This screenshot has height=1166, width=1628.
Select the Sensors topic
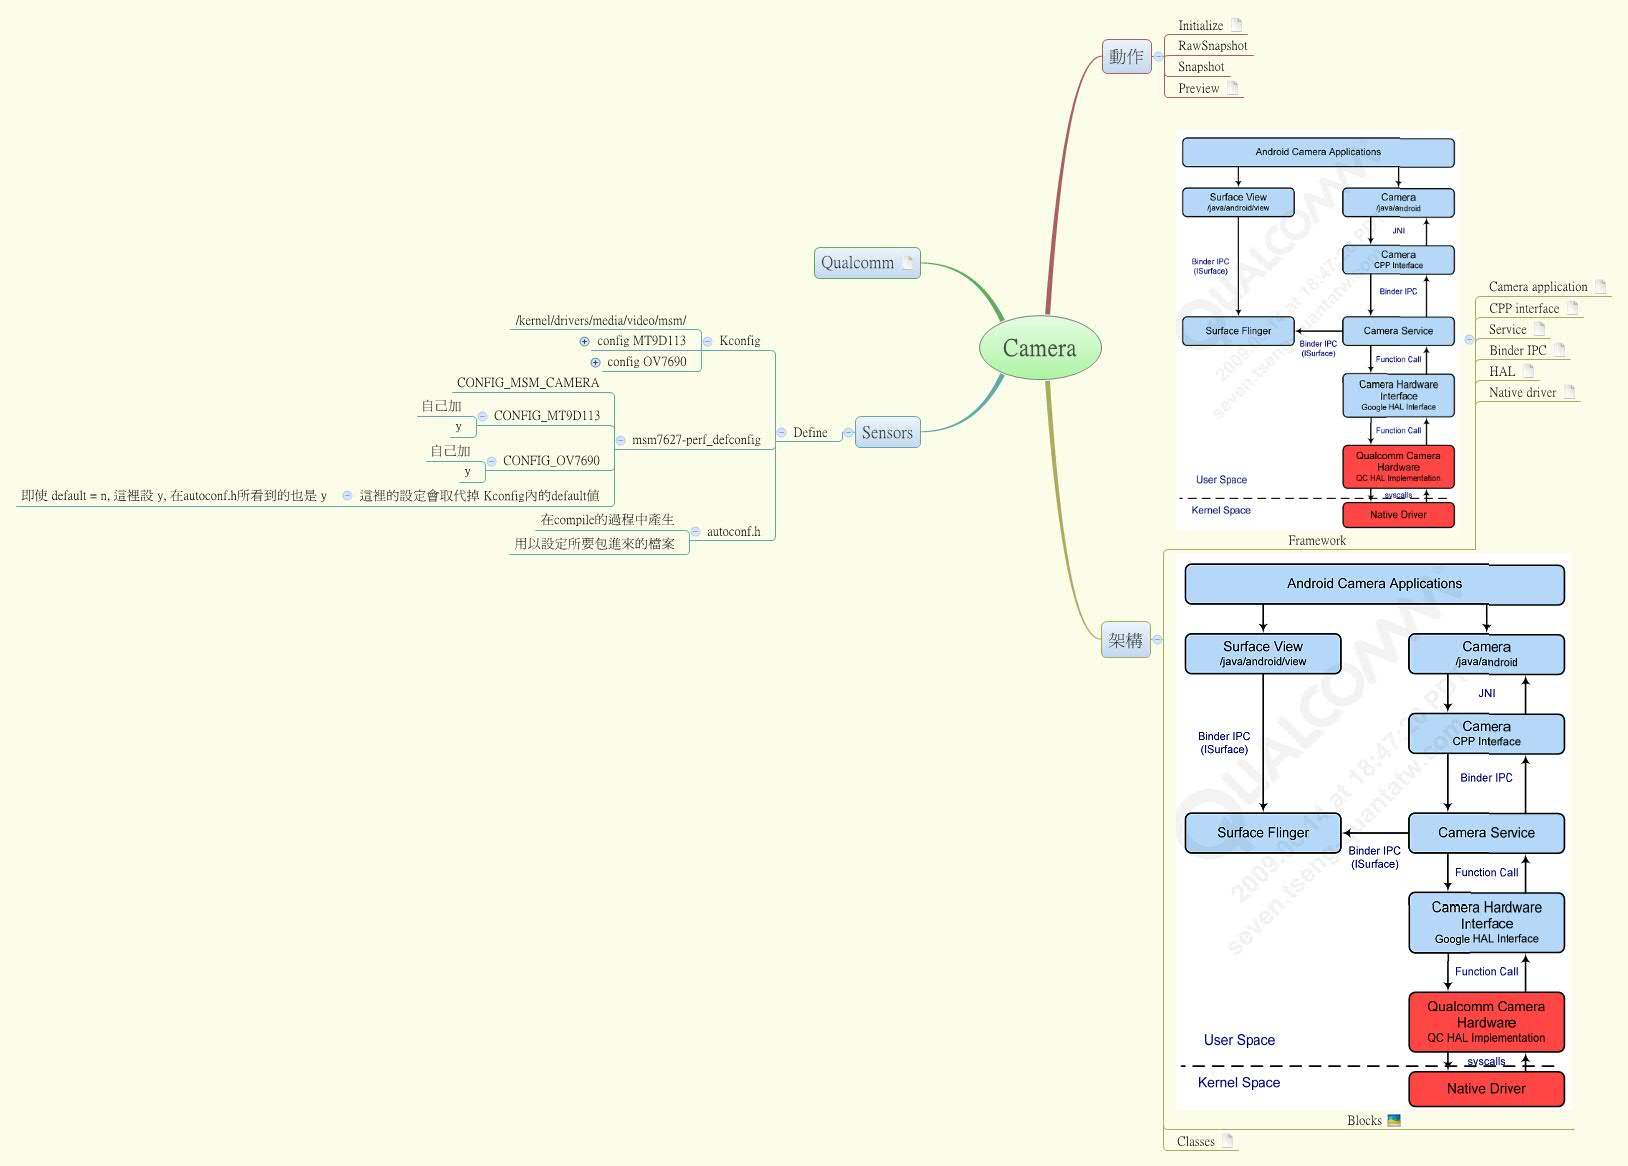click(887, 433)
